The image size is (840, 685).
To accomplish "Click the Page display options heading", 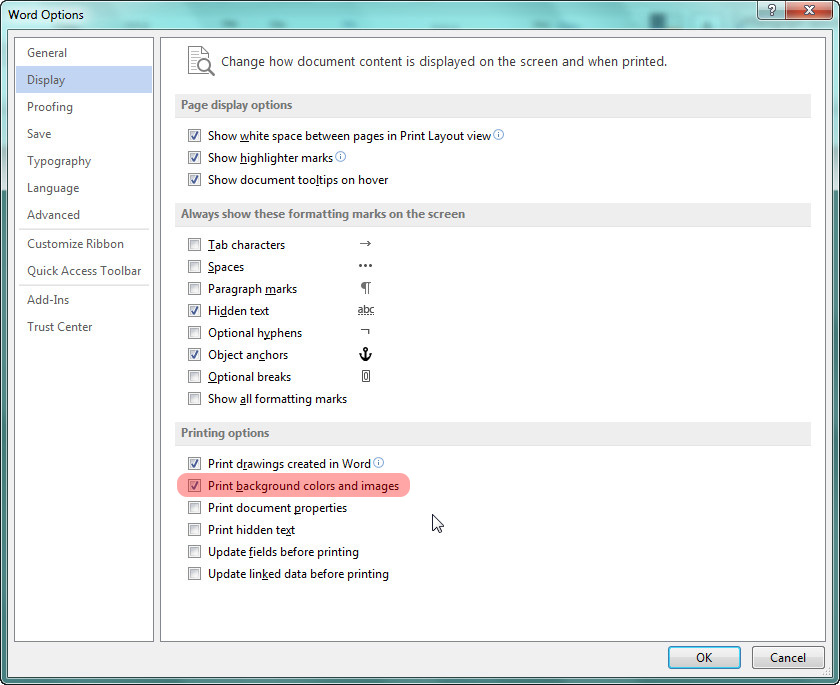I will point(236,105).
